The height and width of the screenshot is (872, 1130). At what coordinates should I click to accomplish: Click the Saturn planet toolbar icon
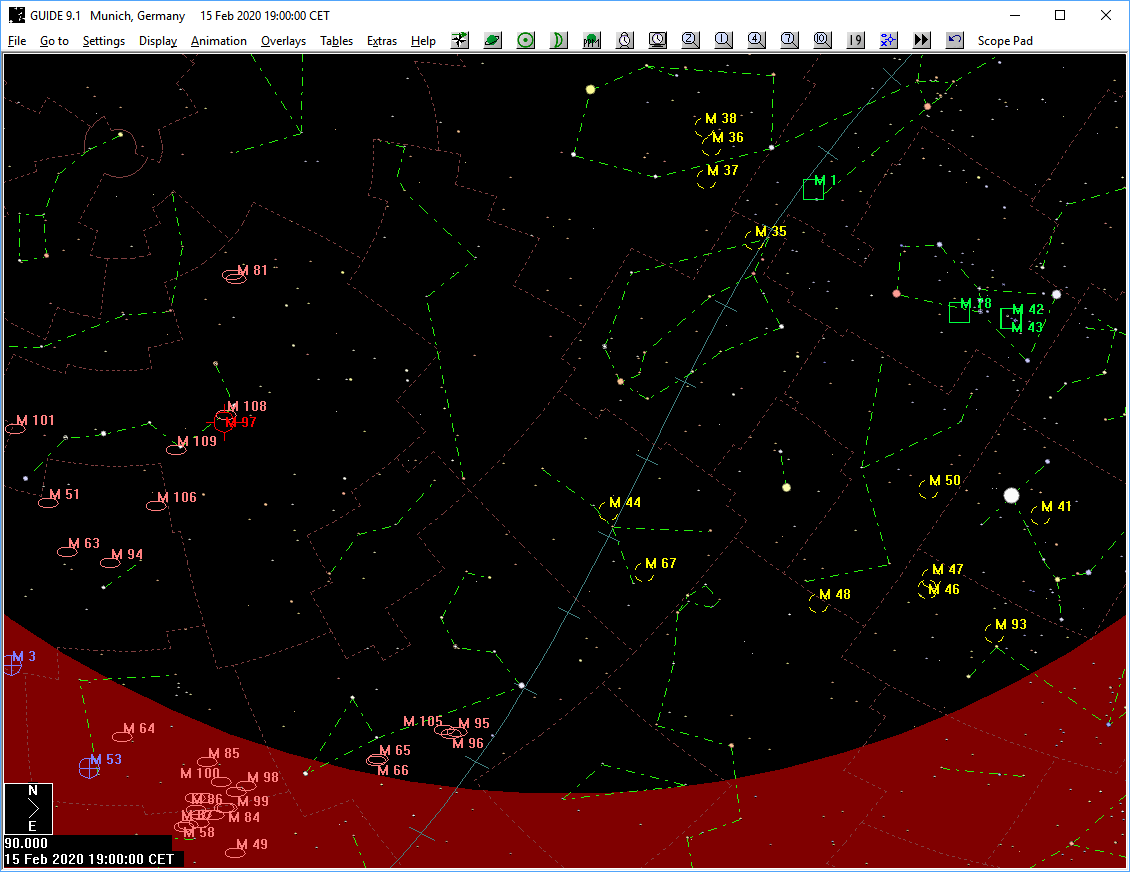[493, 40]
